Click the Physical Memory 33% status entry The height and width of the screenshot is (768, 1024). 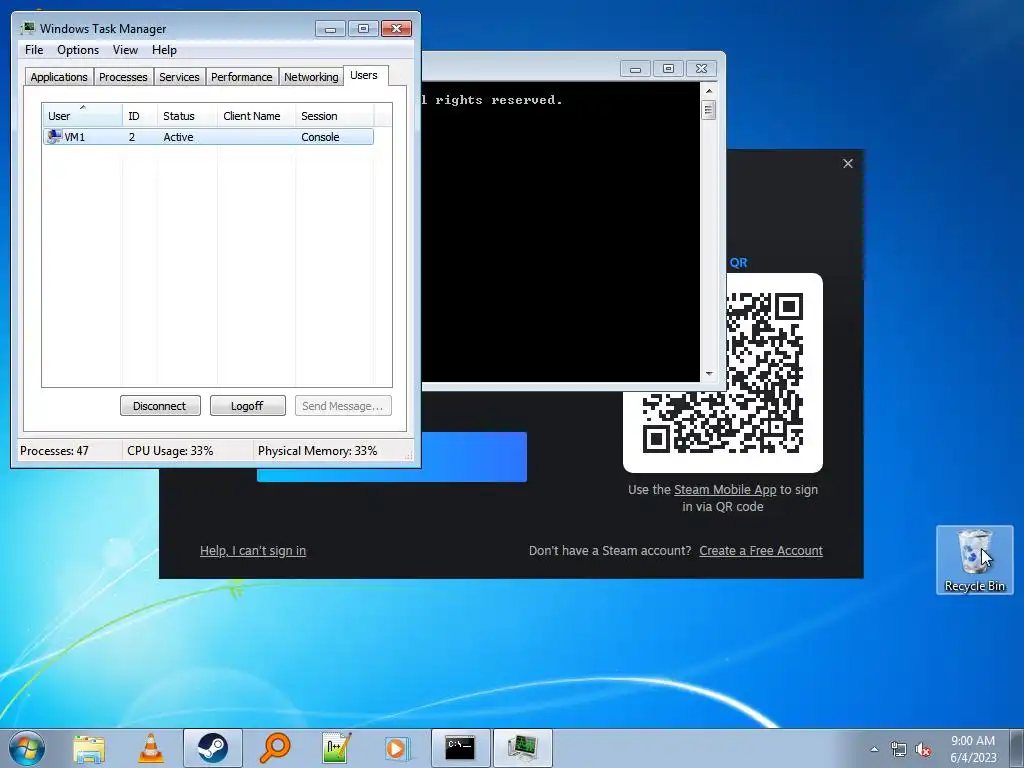[x=317, y=451]
